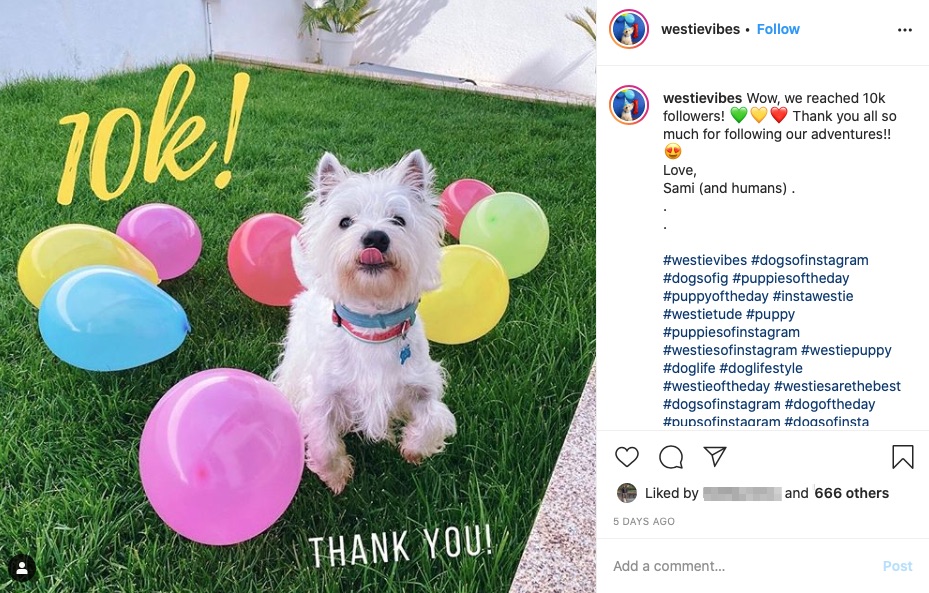Like the post with the heart icon
The image size is (929, 593).
click(627, 457)
